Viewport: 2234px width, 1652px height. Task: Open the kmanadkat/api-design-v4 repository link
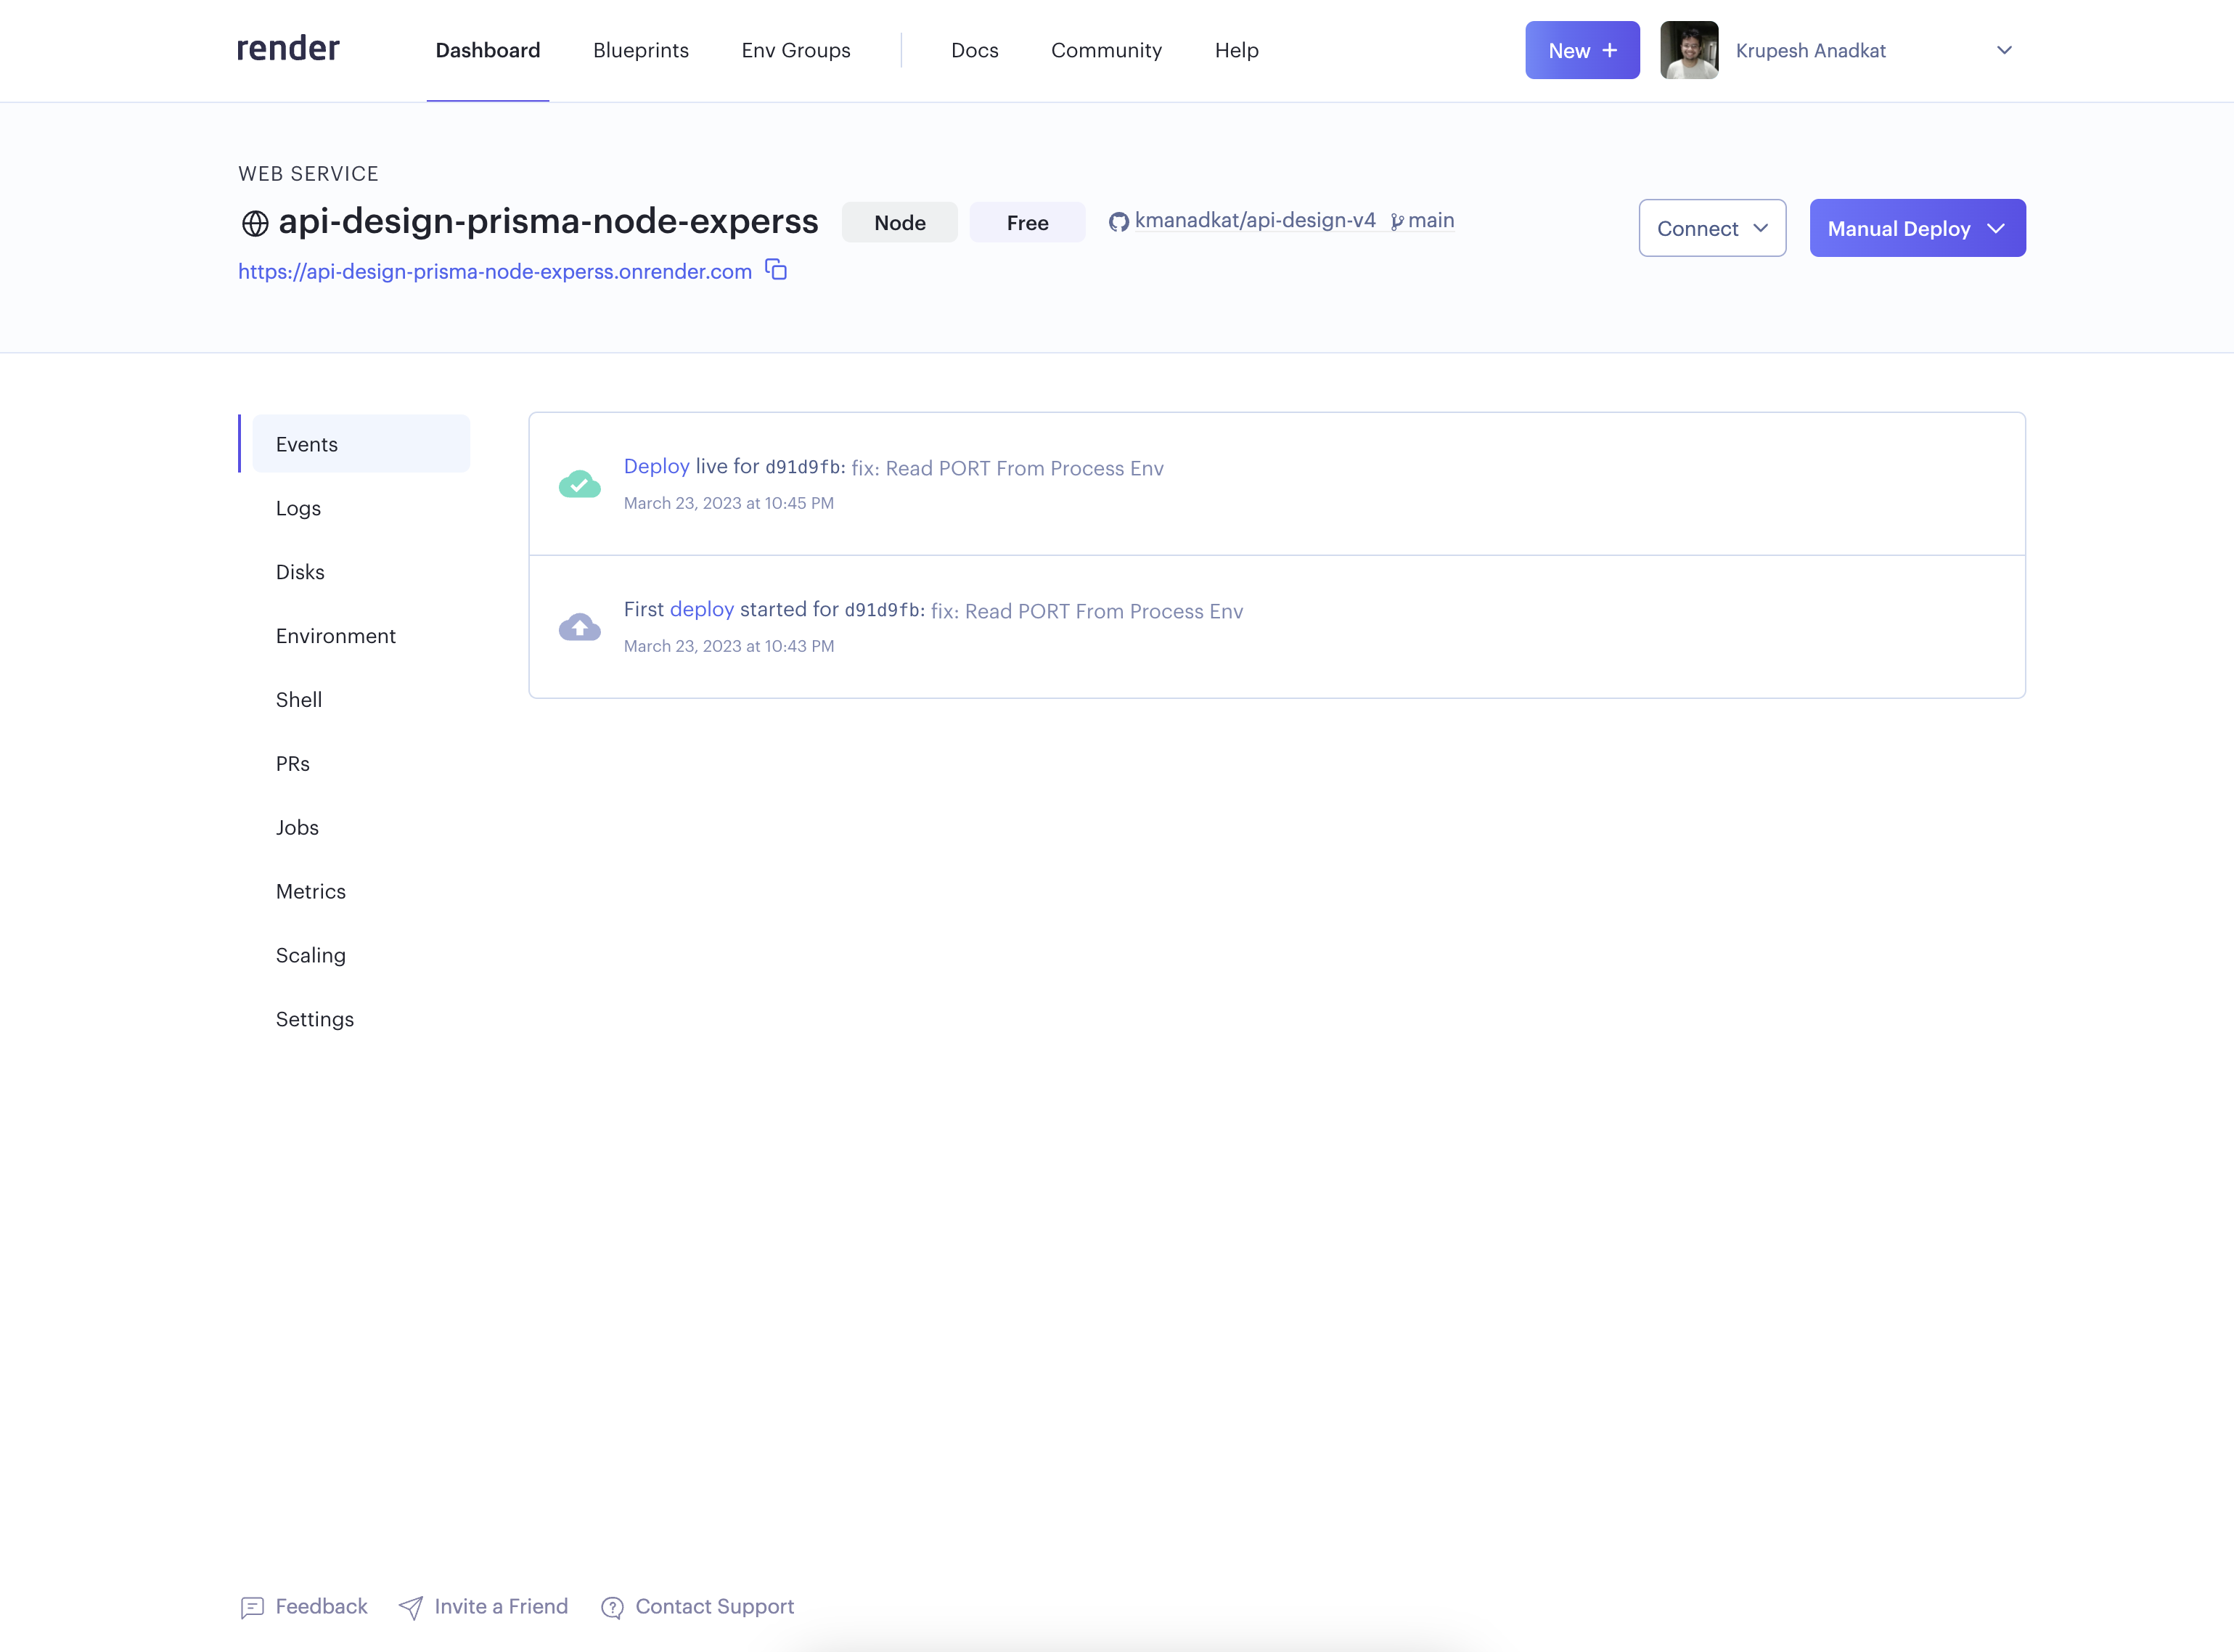(x=1254, y=220)
